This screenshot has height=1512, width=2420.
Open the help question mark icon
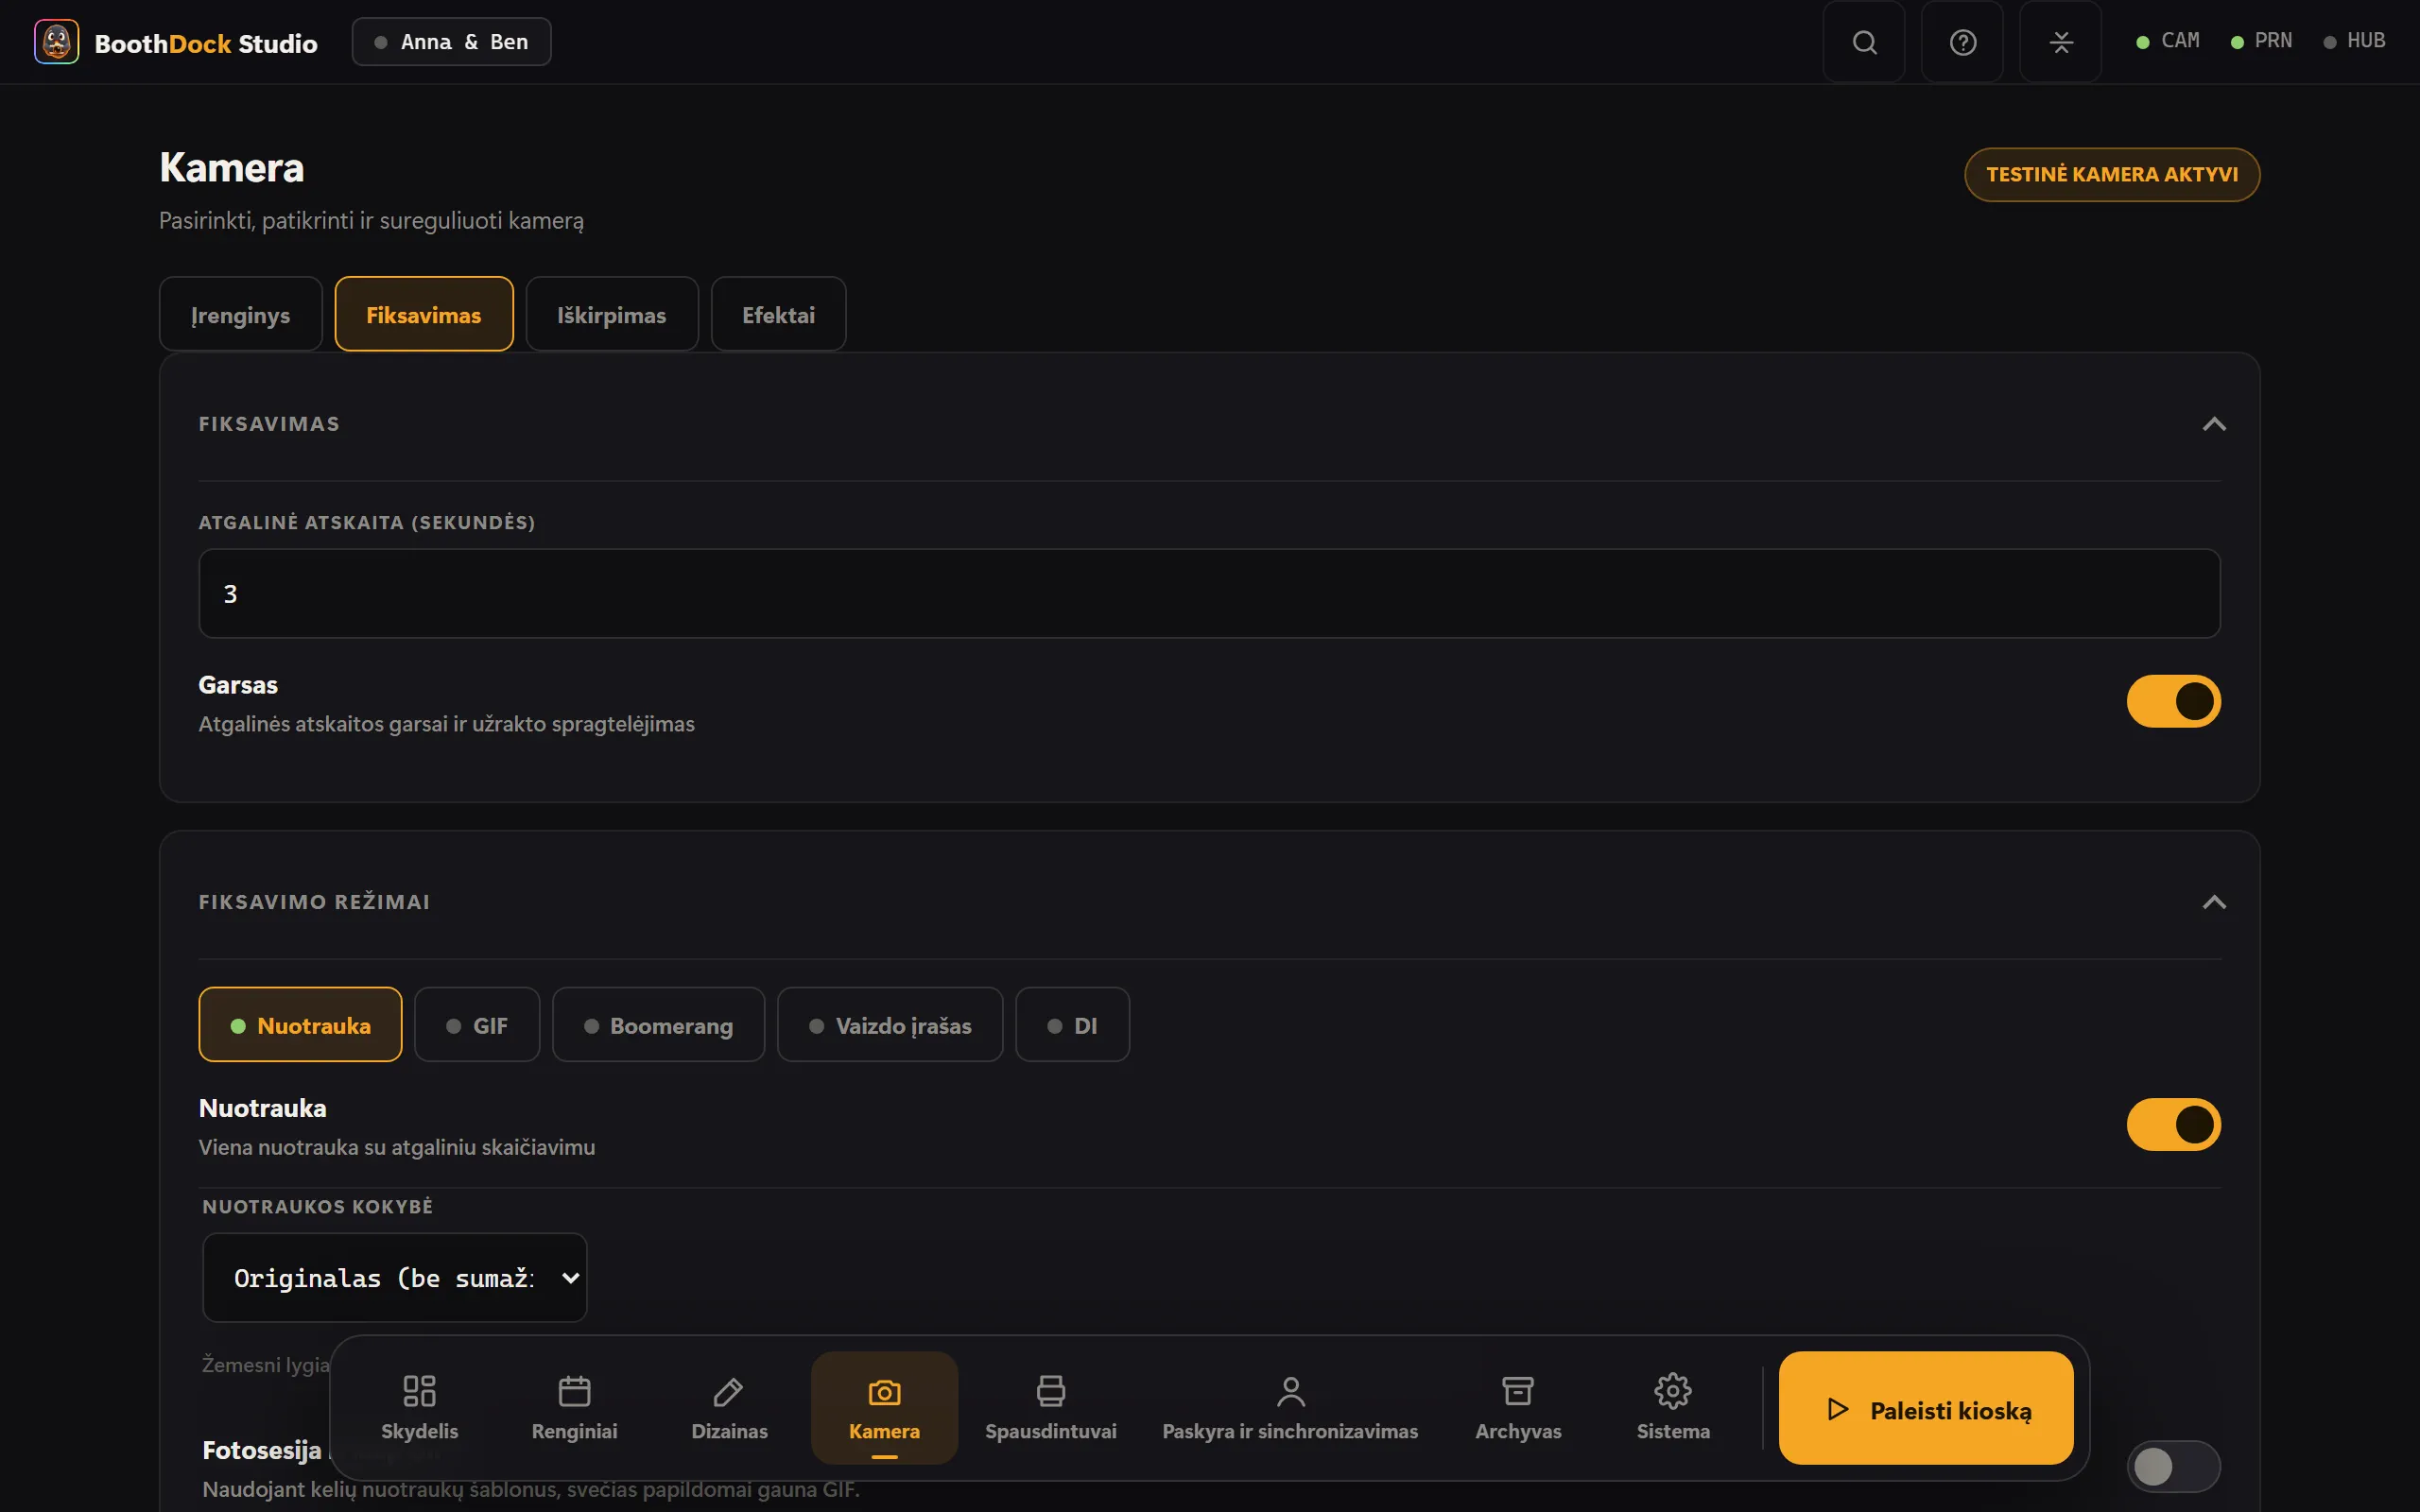click(1962, 42)
